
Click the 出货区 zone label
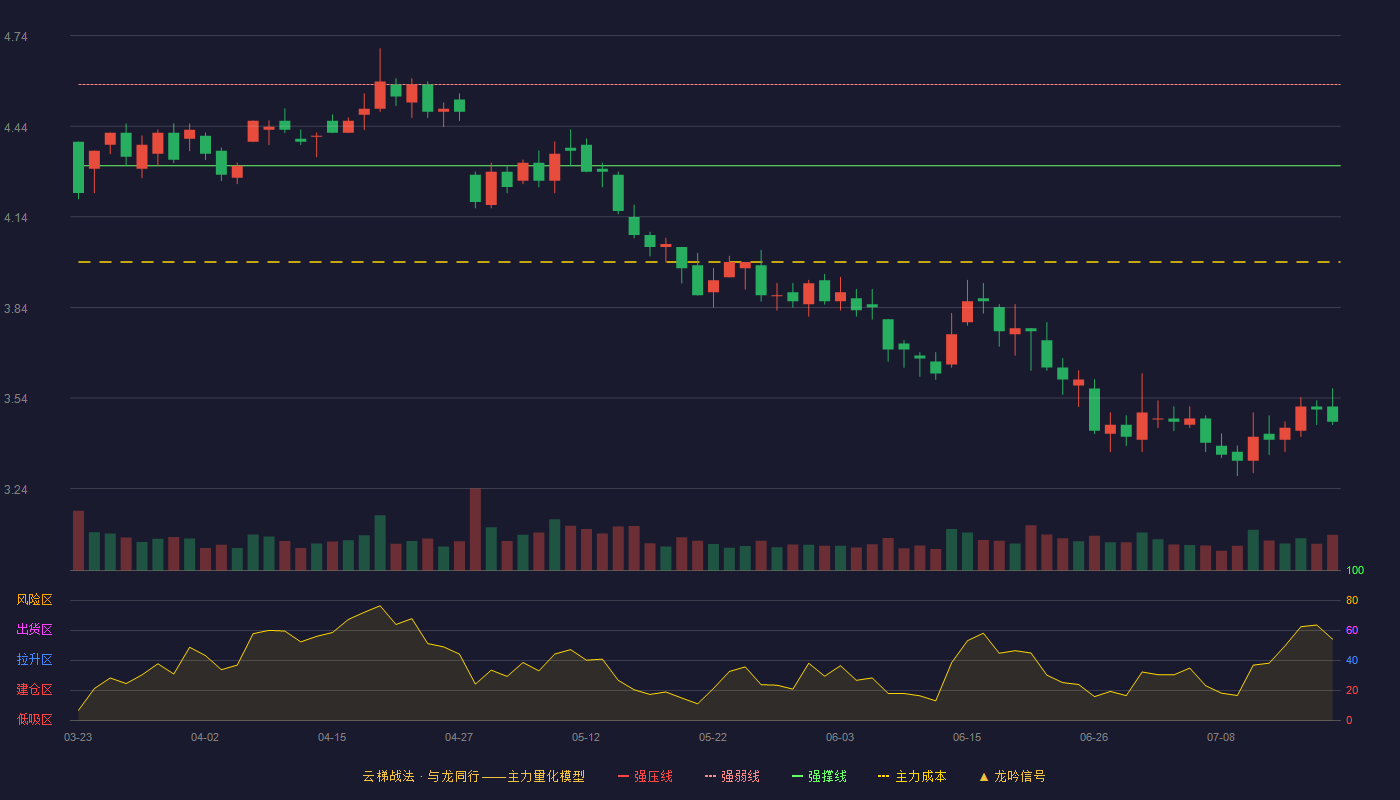click(x=34, y=630)
